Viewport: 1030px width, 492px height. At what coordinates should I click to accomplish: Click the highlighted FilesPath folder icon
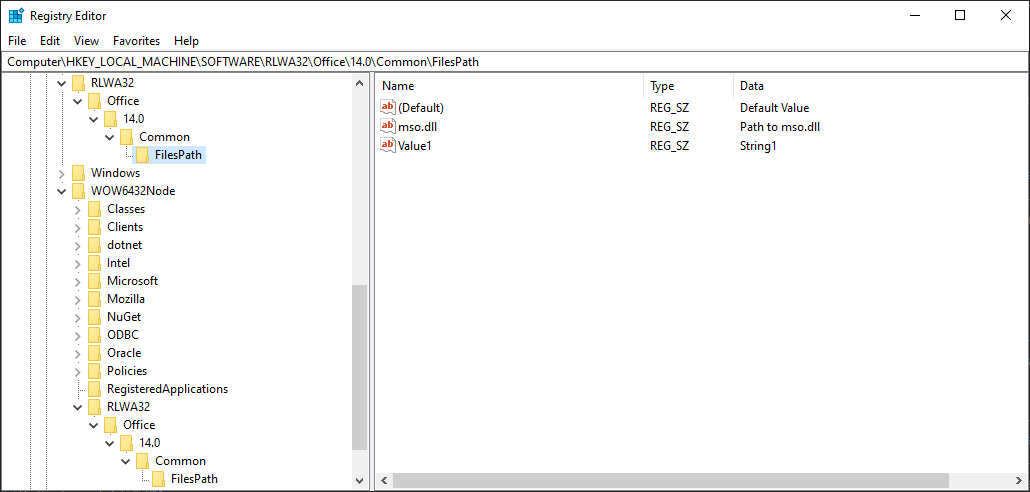click(x=143, y=155)
